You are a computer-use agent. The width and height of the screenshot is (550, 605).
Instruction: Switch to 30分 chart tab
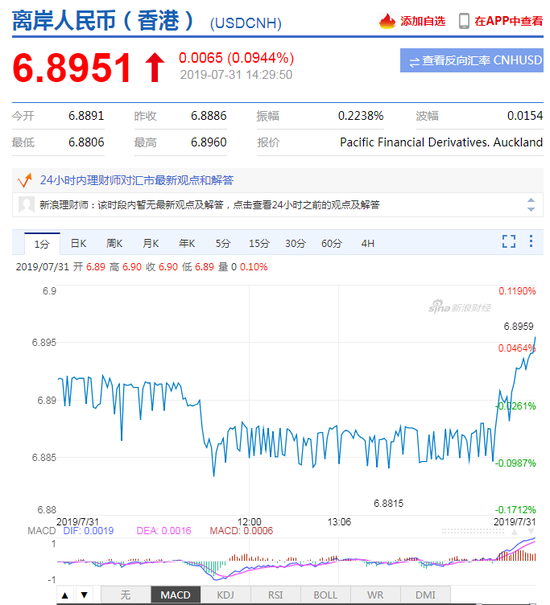tap(295, 243)
